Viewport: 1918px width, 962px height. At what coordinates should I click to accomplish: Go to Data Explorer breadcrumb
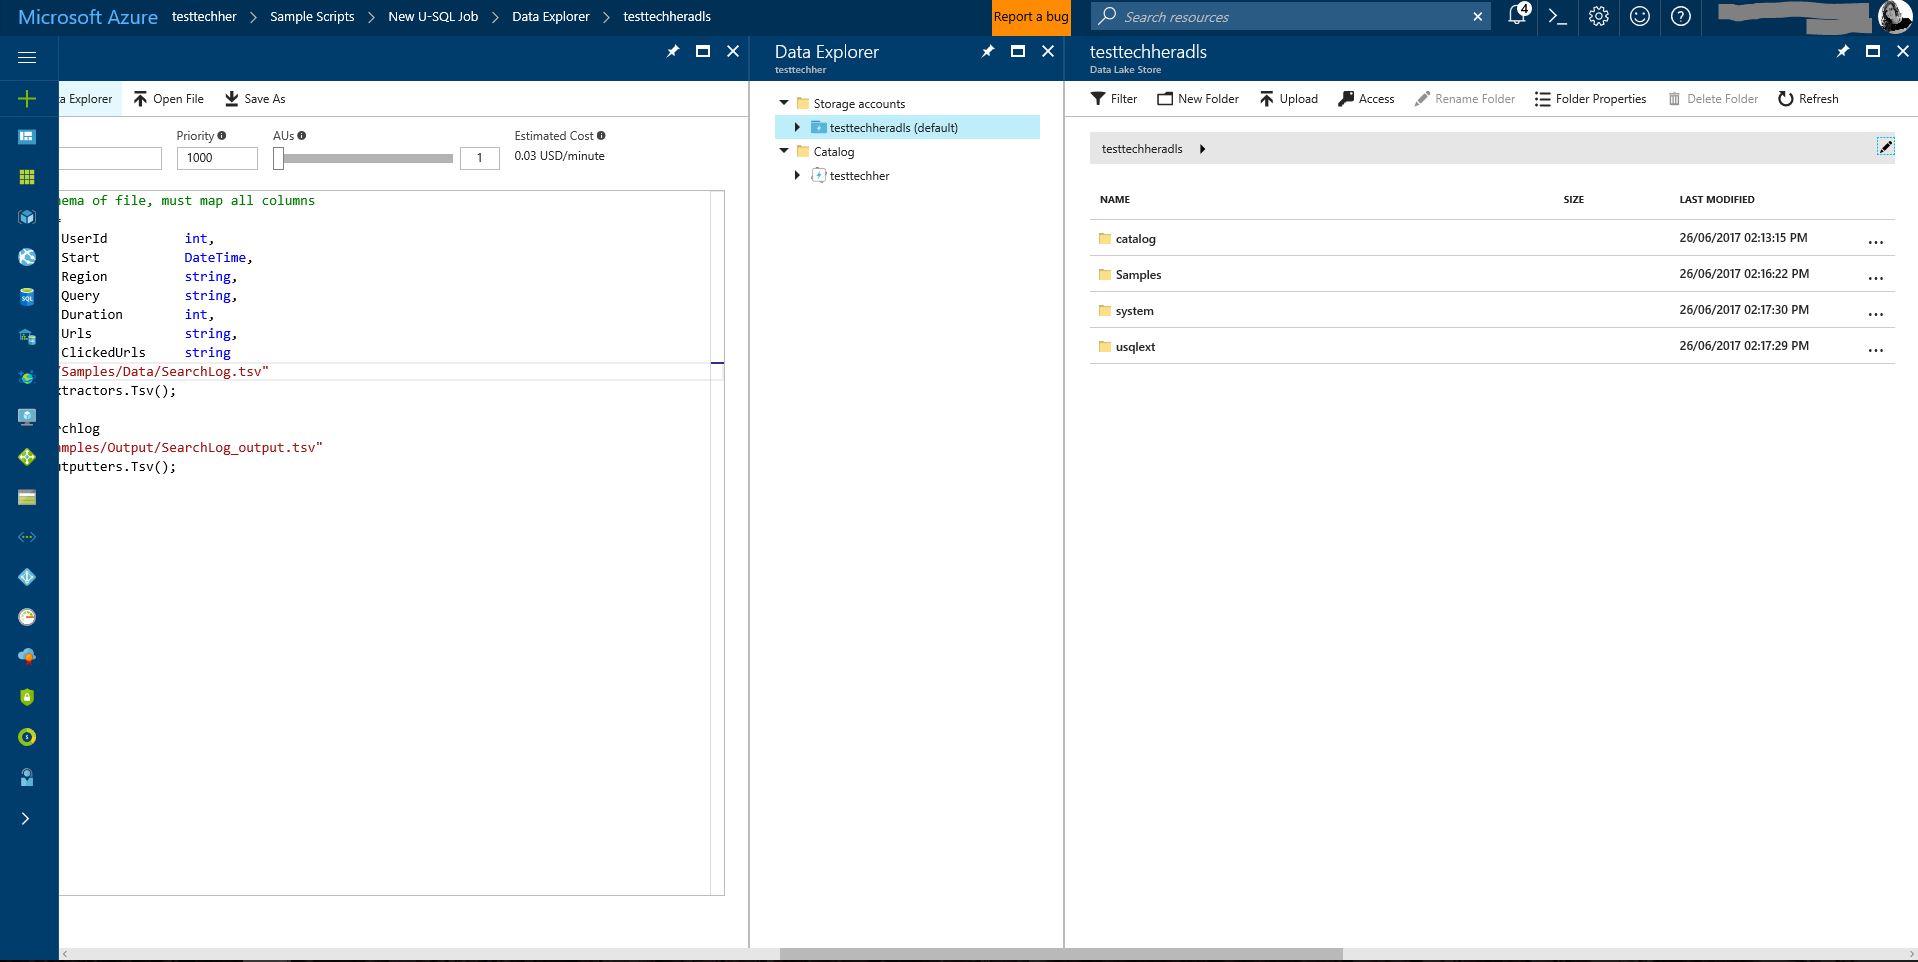click(550, 16)
